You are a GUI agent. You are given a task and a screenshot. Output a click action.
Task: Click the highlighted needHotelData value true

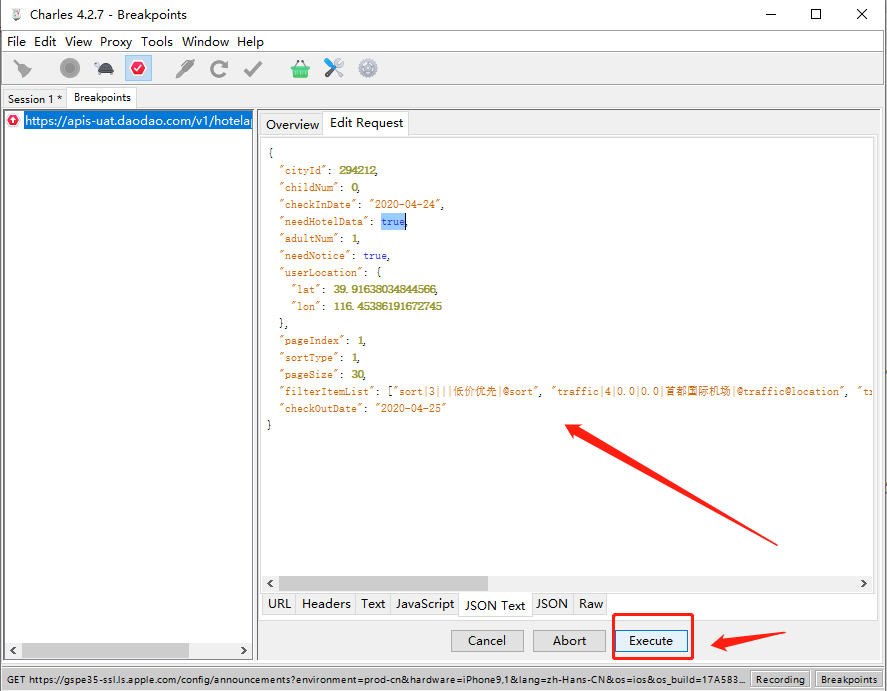(x=393, y=221)
